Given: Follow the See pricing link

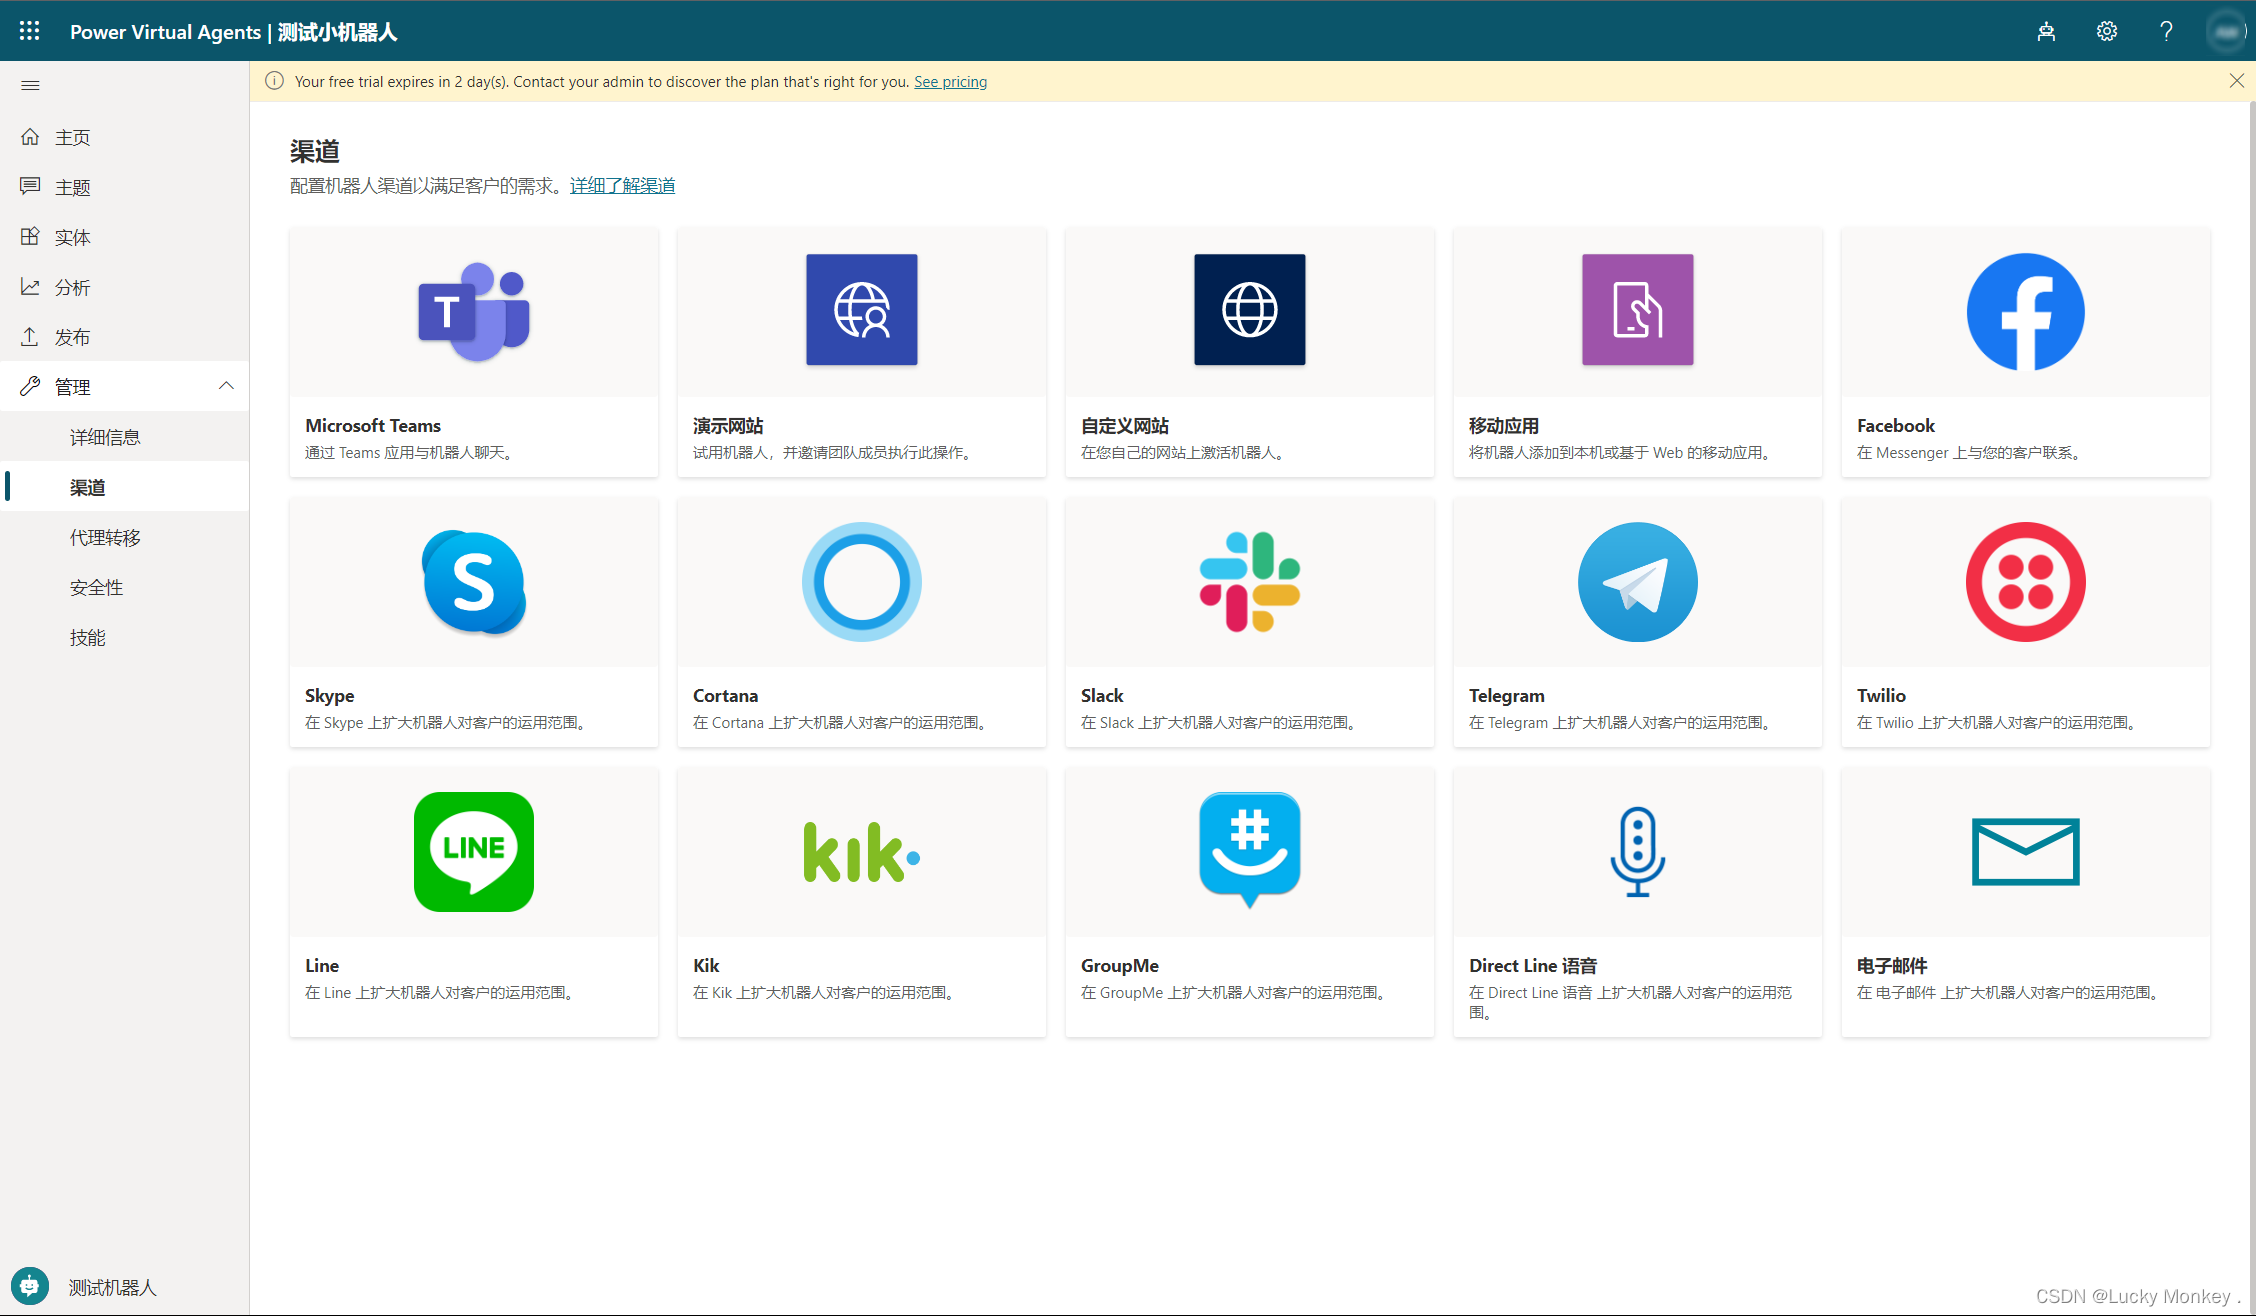Looking at the screenshot, I should tap(950, 82).
